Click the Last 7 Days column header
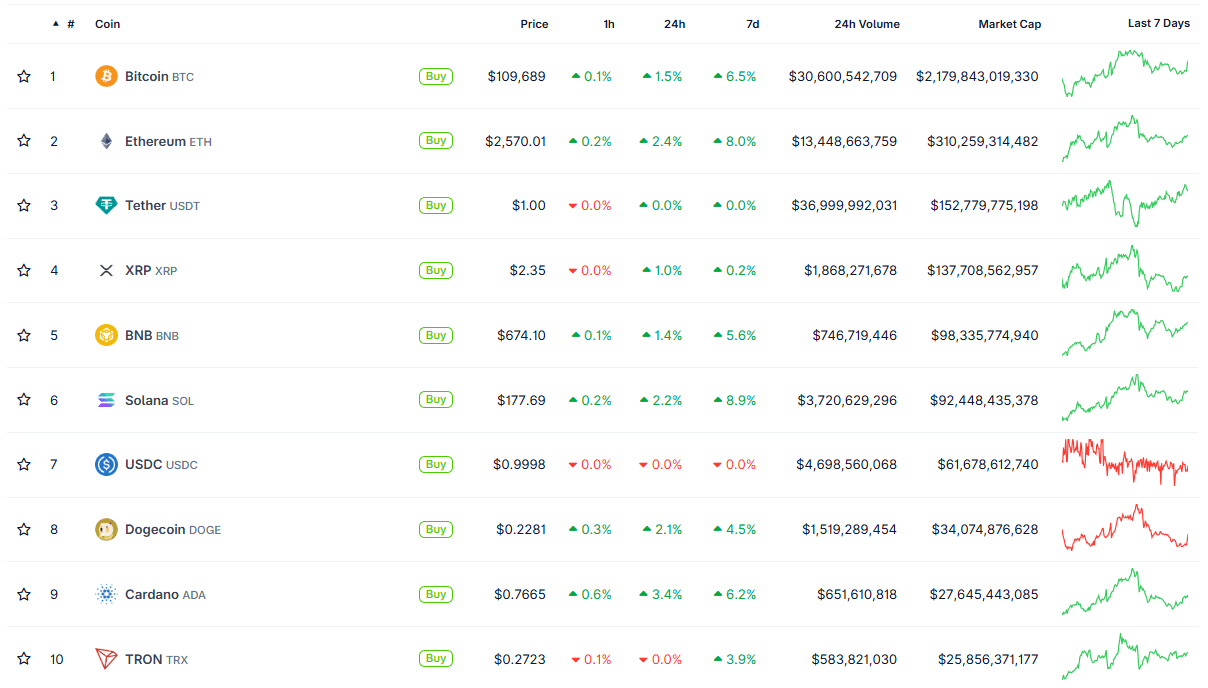This screenshot has width=1208, height=688. (1159, 23)
